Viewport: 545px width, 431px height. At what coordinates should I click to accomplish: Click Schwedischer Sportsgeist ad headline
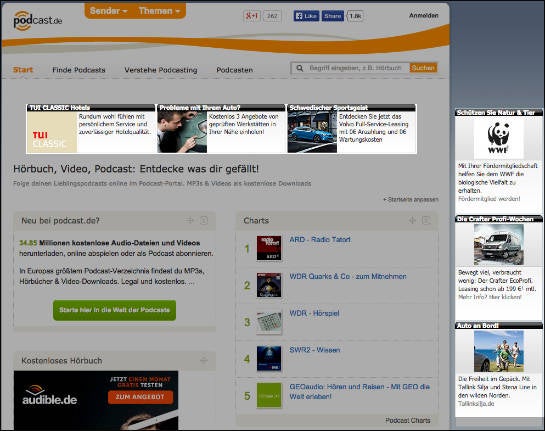pyautogui.click(x=328, y=108)
